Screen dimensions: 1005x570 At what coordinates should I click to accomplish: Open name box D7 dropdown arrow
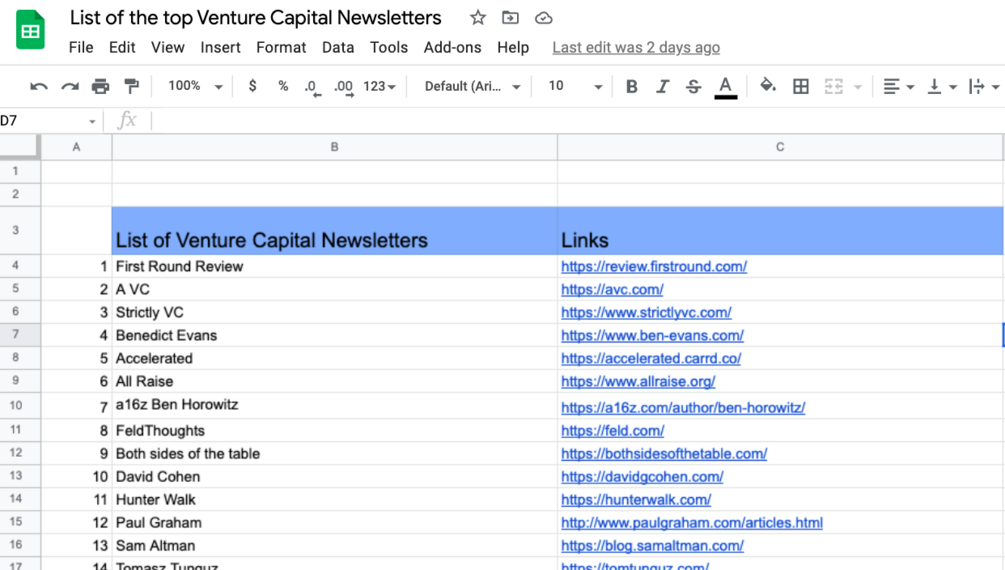pyautogui.click(x=92, y=121)
